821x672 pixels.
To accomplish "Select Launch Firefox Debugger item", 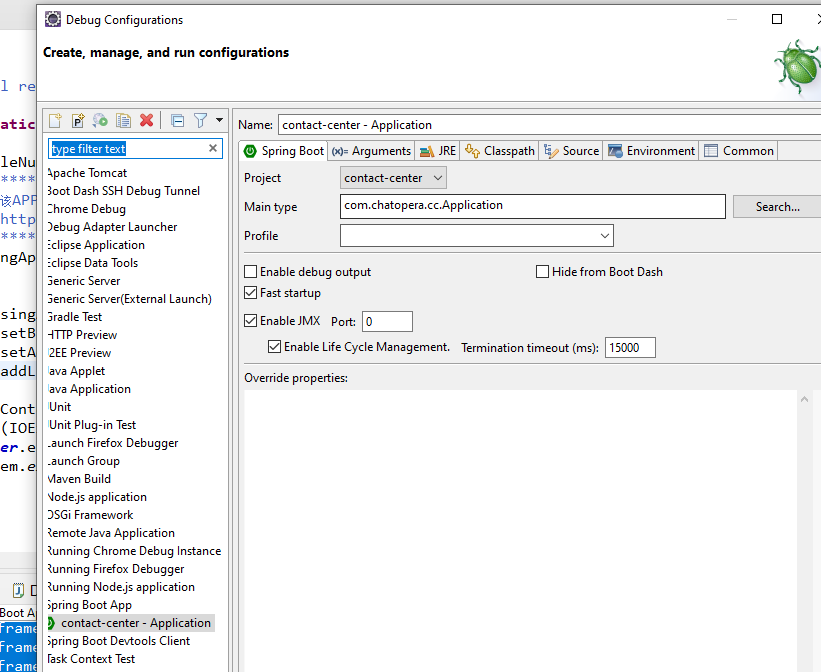I will (x=113, y=443).
